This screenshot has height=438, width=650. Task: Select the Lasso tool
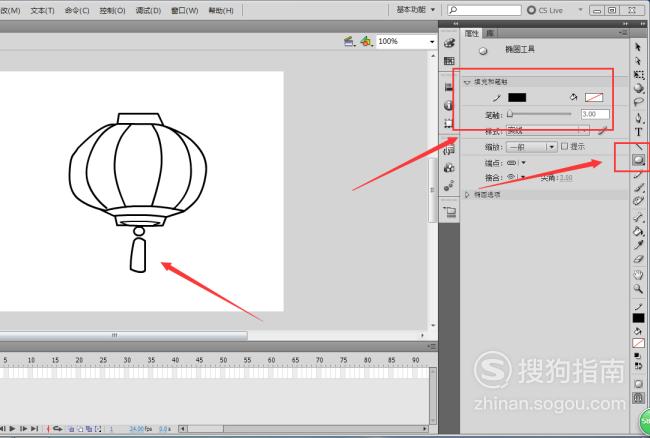coord(638,102)
